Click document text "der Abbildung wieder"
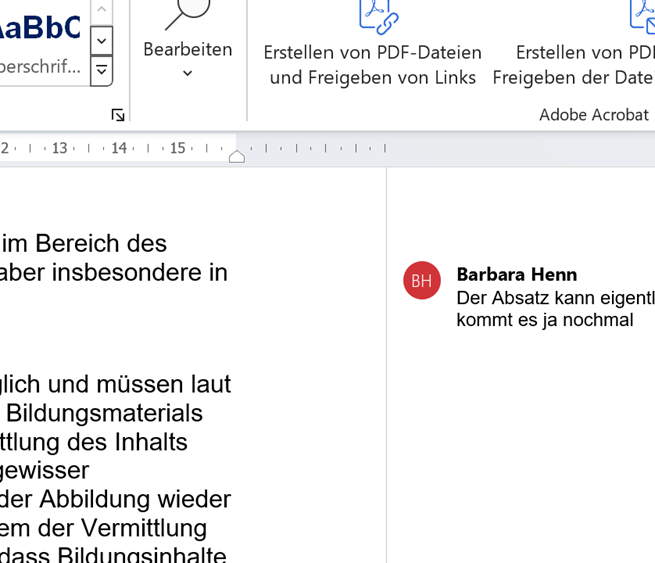This screenshot has height=563, width=655. pos(115,499)
